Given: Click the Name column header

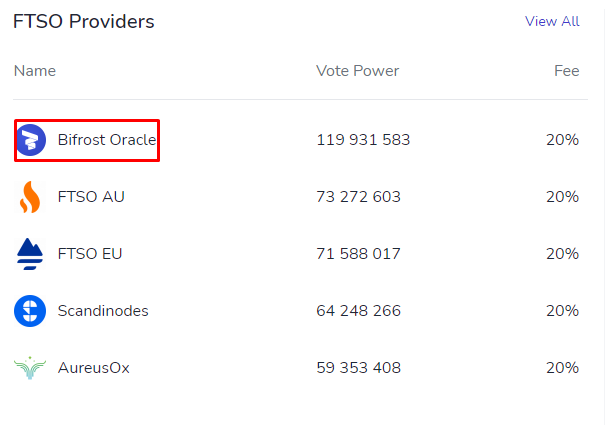Looking at the screenshot, I should (35, 71).
